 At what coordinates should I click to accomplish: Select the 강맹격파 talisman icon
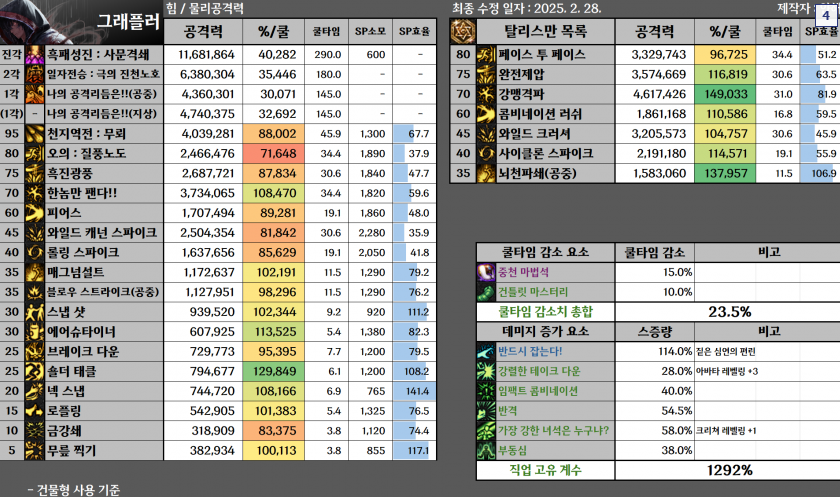click(487, 94)
